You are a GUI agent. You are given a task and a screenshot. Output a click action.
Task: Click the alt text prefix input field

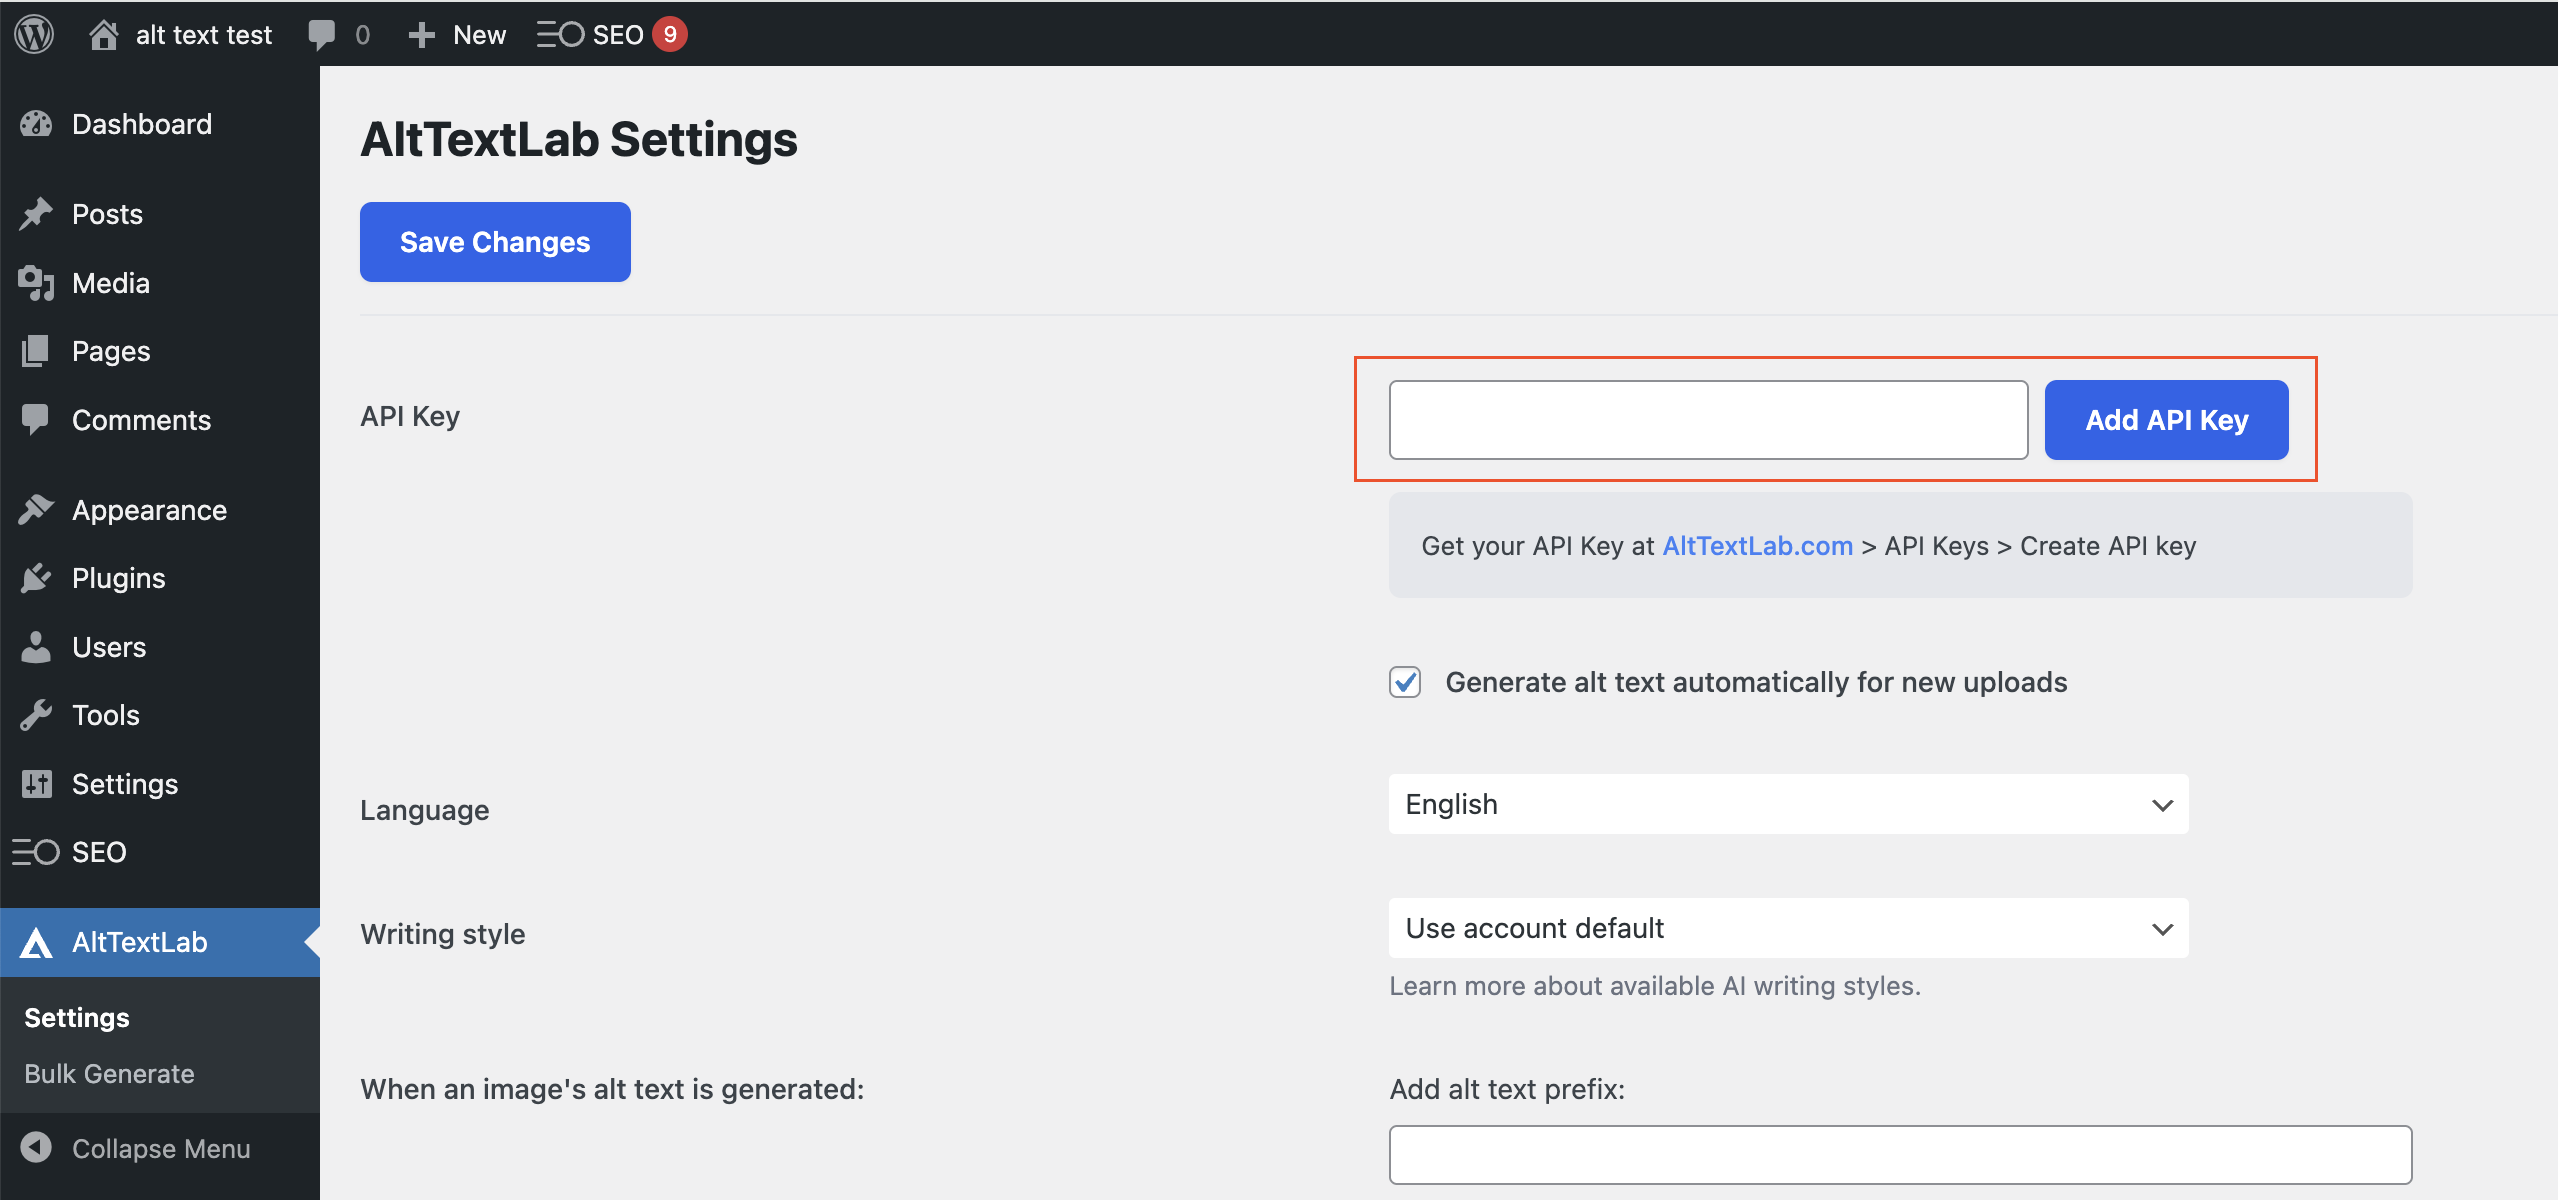(x=1900, y=1155)
